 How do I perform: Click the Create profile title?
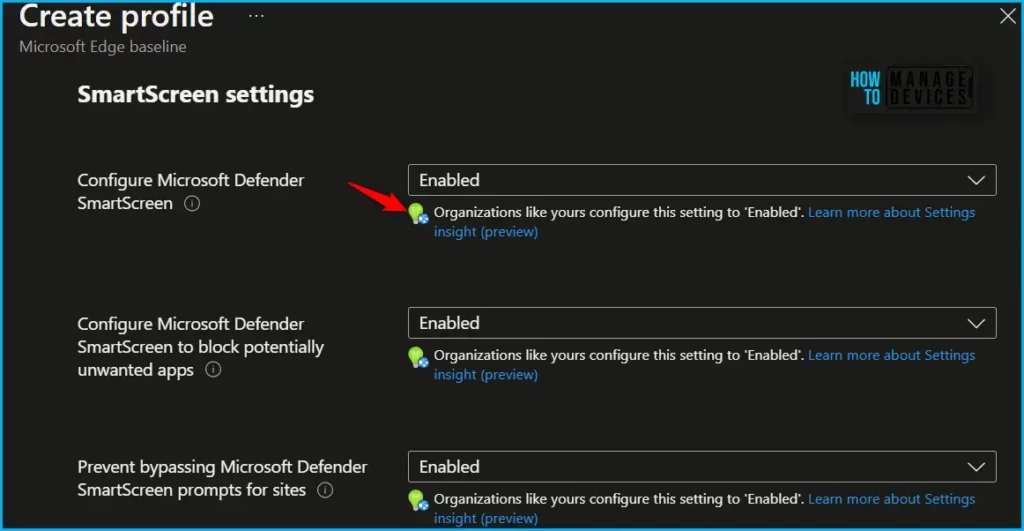116,16
